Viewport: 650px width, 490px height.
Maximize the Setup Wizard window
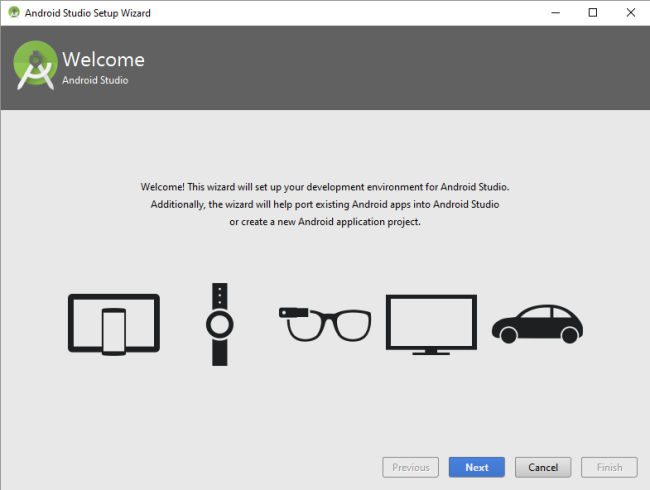click(593, 12)
